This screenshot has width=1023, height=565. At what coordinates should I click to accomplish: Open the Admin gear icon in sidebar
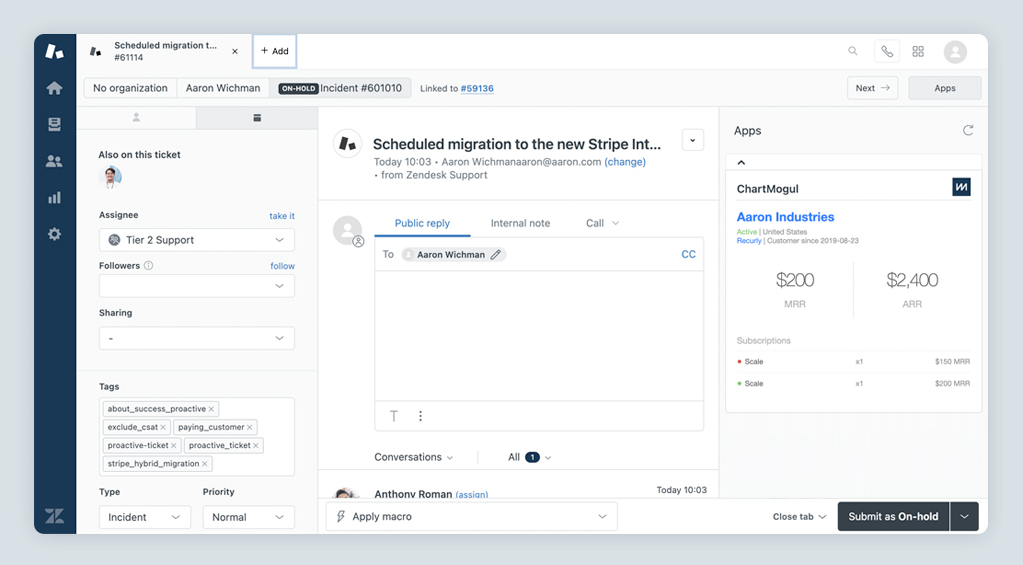(54, 234)
